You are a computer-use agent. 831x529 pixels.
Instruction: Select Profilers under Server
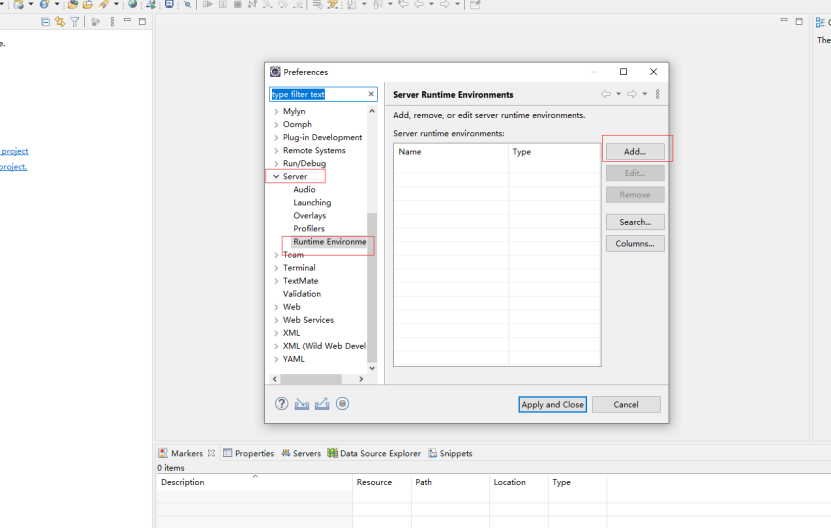tap(309, 228)
